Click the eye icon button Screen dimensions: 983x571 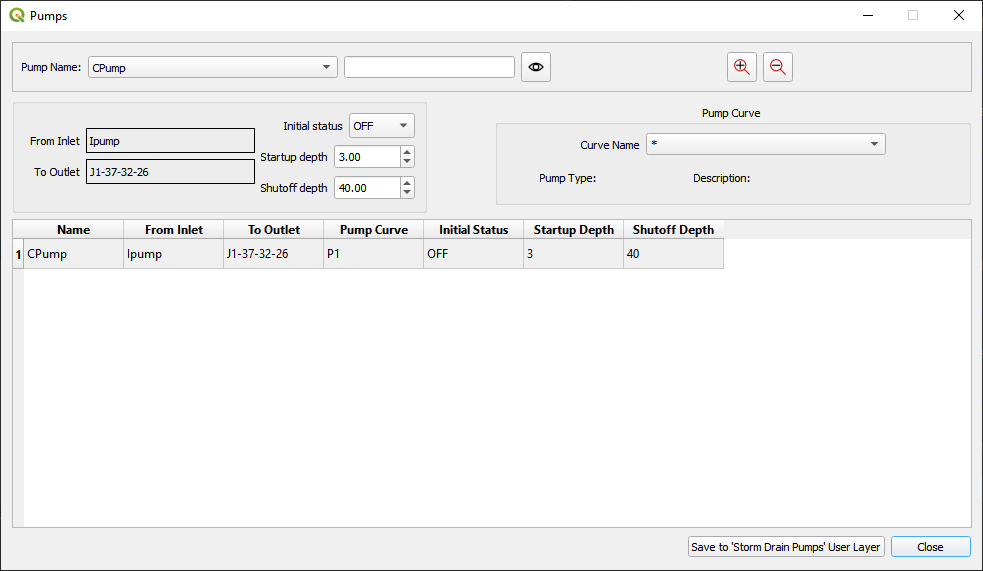pos(536,67)
